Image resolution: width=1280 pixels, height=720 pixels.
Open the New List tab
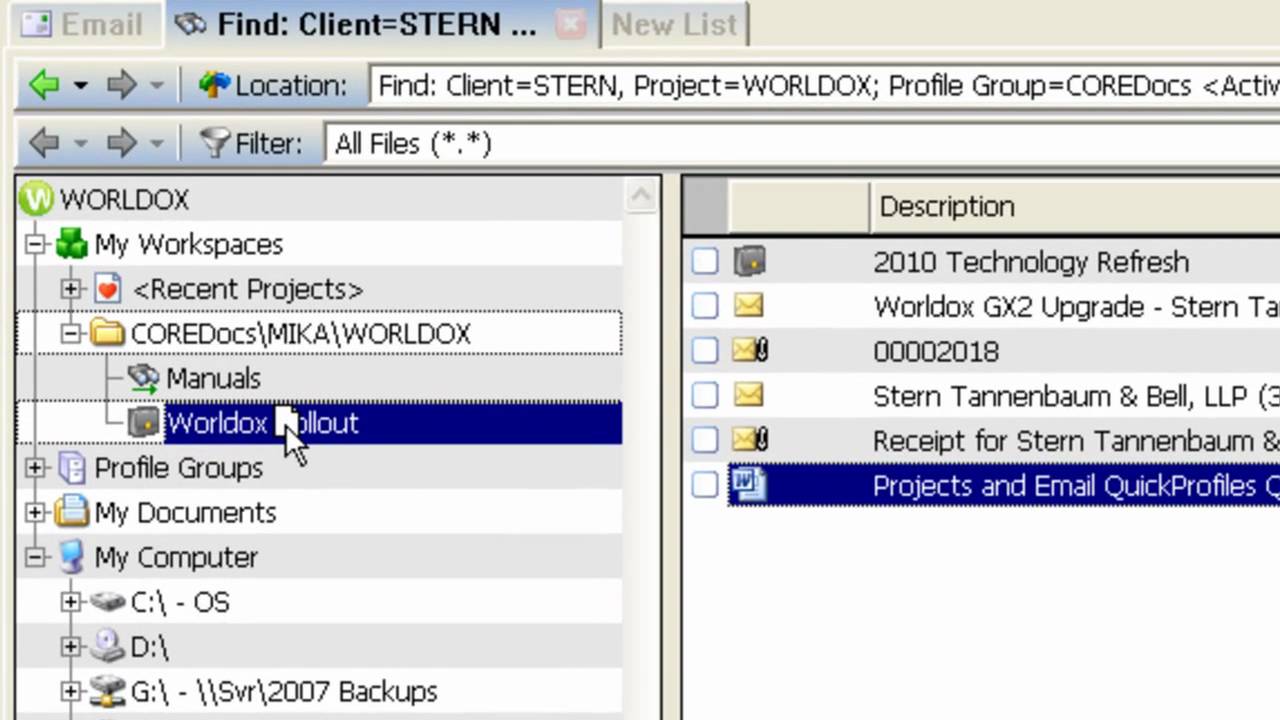(674, 24)
